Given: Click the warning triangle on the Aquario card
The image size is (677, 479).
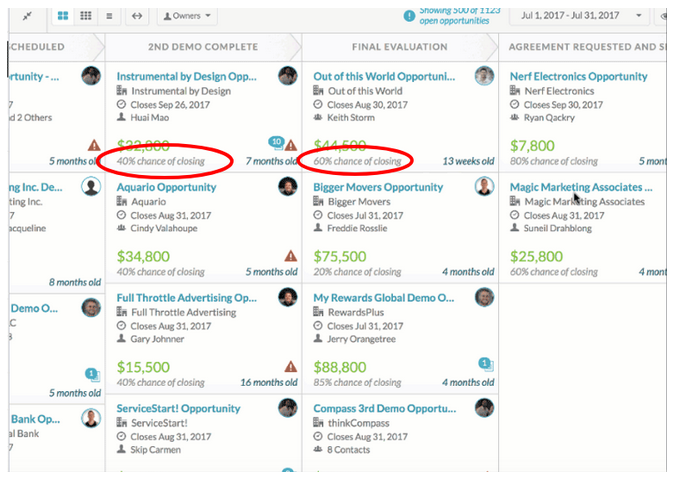Looking at the screenshot, I should click(291, 256).
